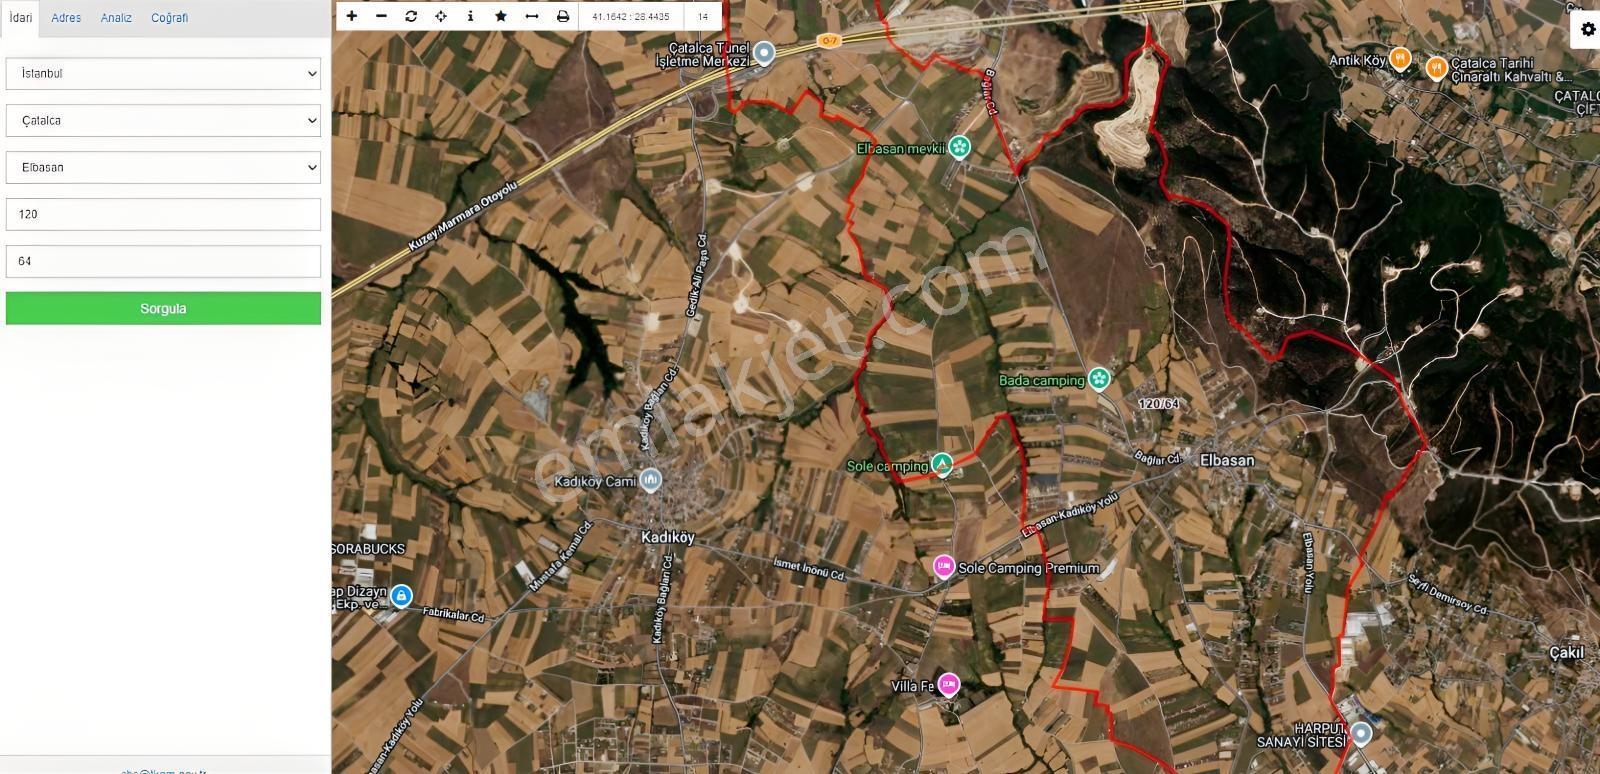Click the ada field containing 120
Screen dimensions: 1600x774
[x=163, y=214]
